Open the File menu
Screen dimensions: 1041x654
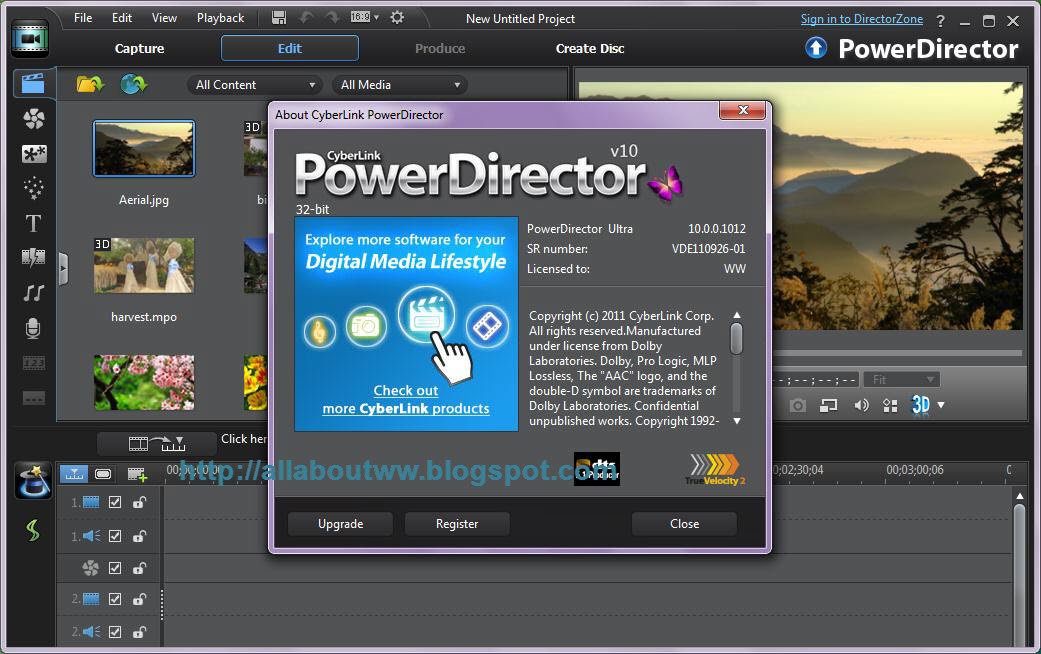[83, 18]
